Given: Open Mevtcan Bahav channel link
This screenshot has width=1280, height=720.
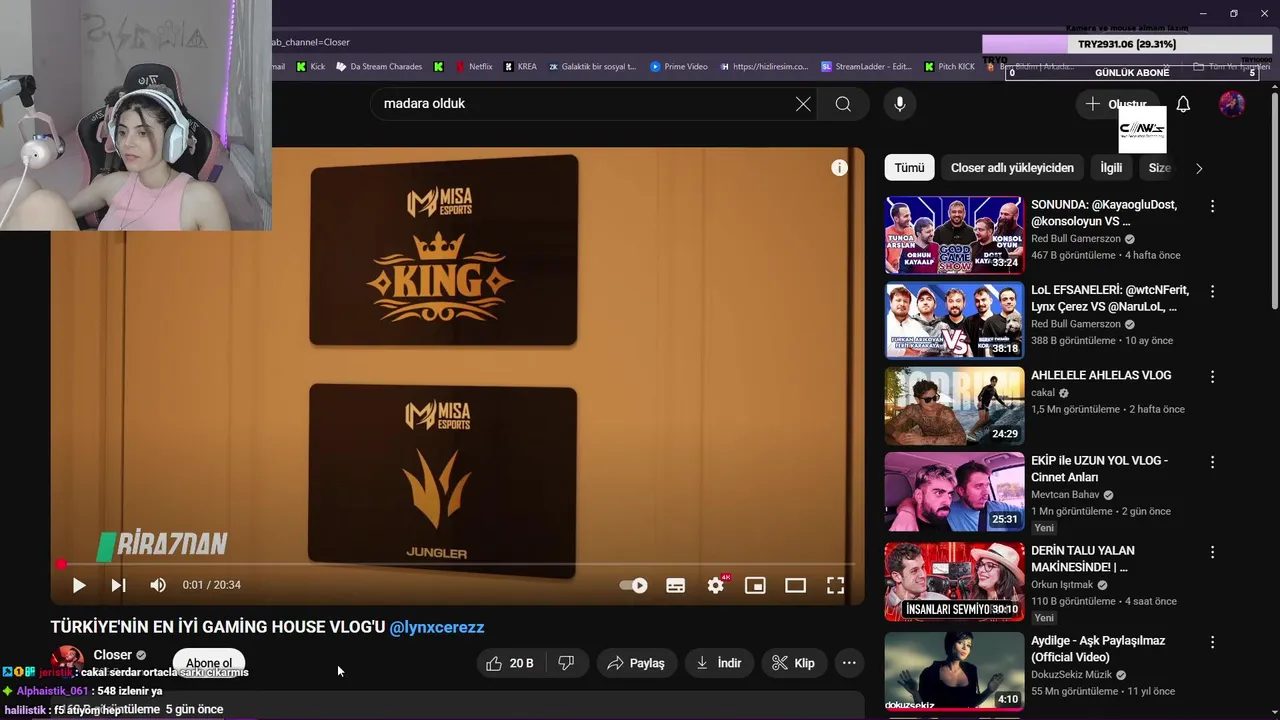Looking at the screenshot, I should [1065, 495].
